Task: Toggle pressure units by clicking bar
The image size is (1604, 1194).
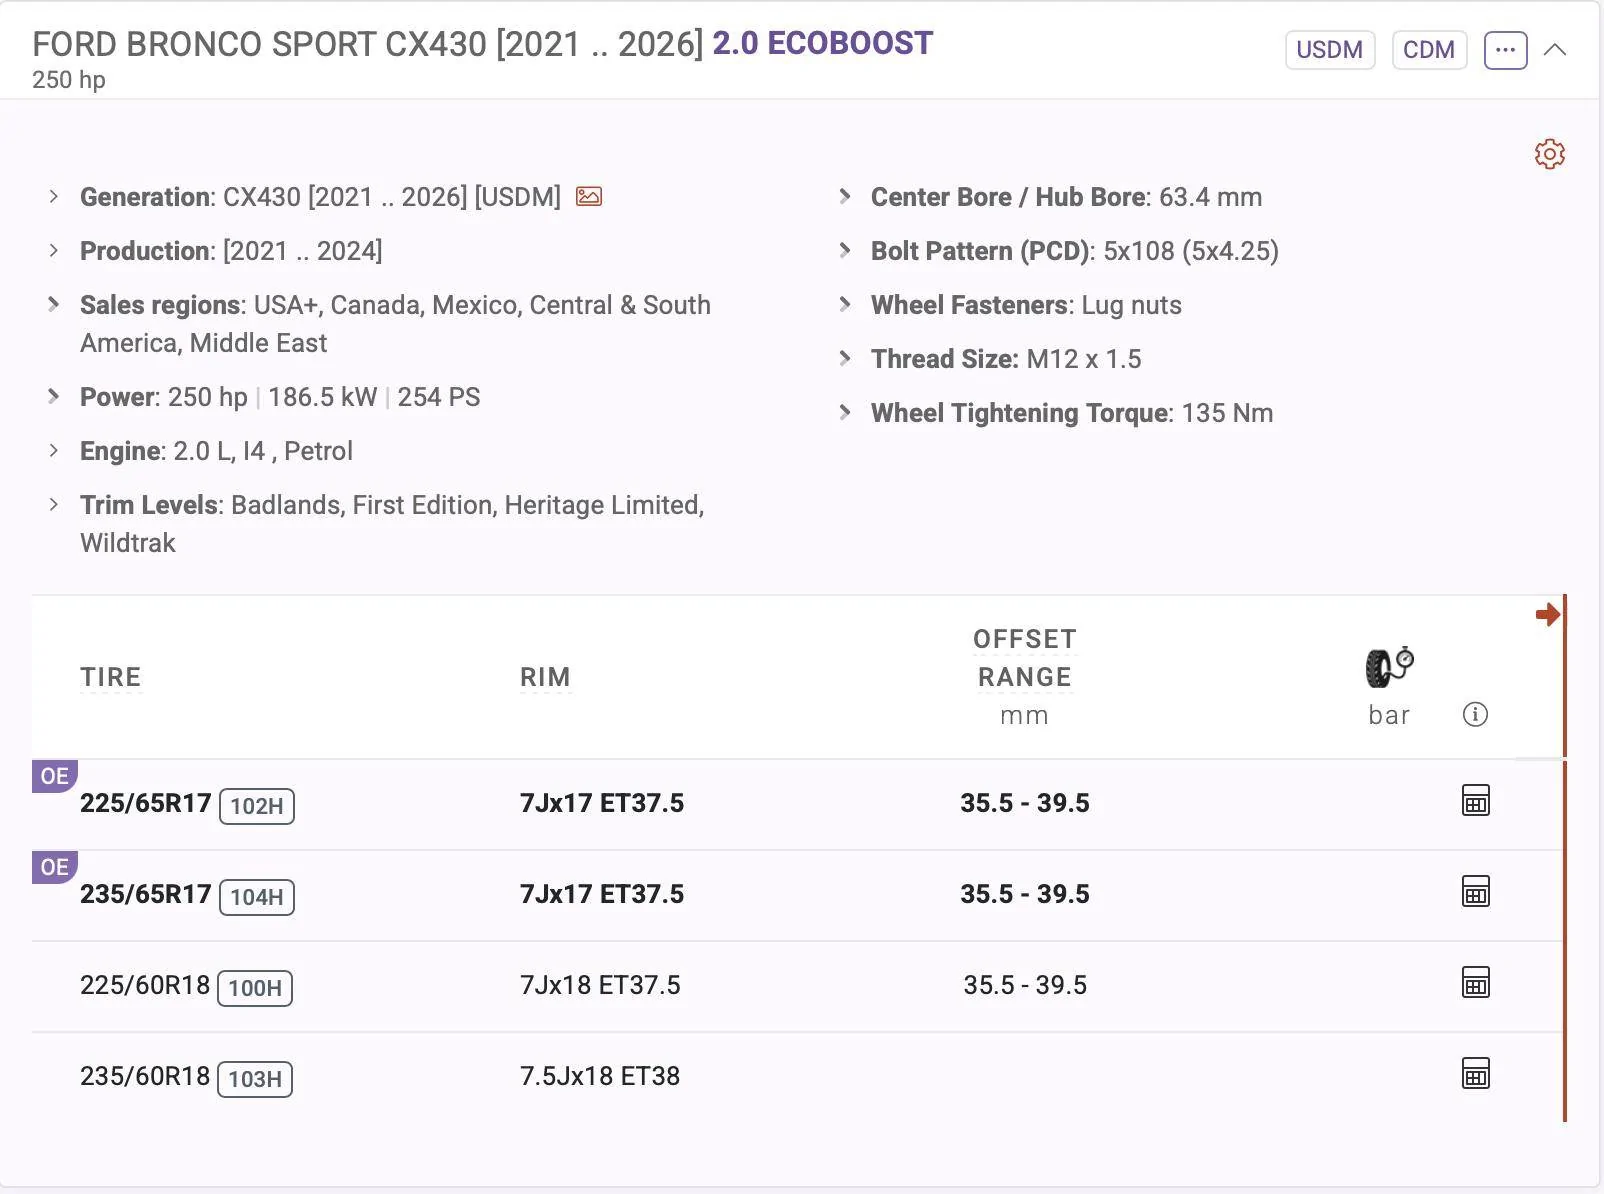Action: tap(1388, 714)
